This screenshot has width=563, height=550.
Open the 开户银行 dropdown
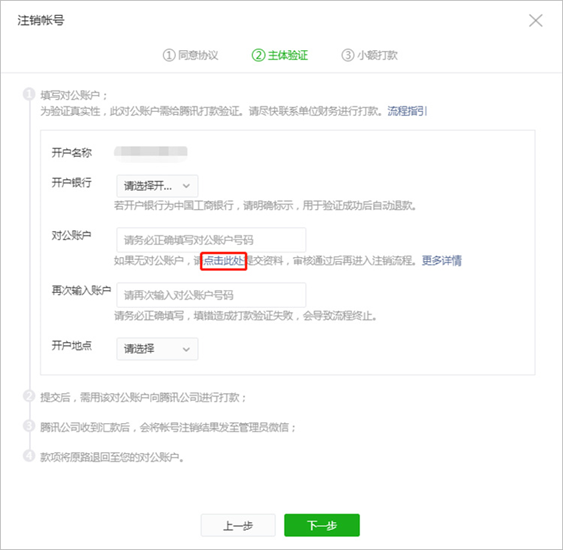(x=157, y=186)
